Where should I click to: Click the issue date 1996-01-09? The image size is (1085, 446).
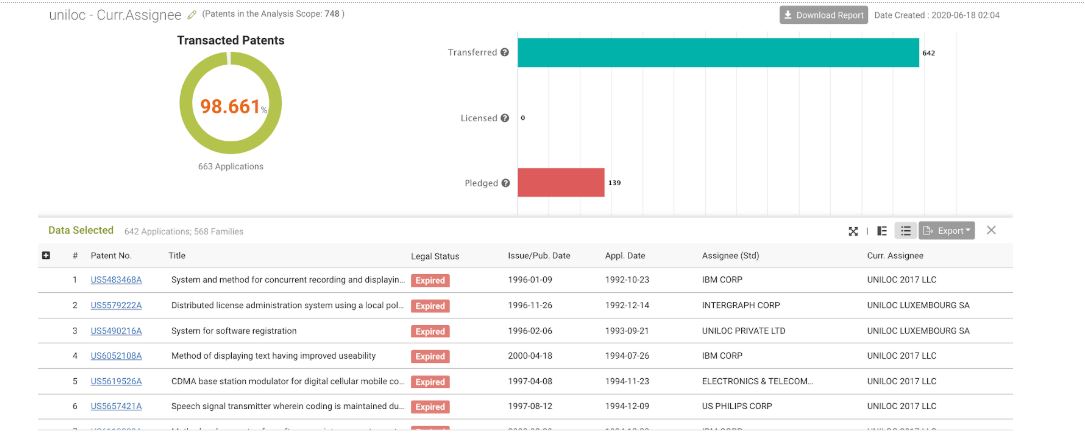530,280
